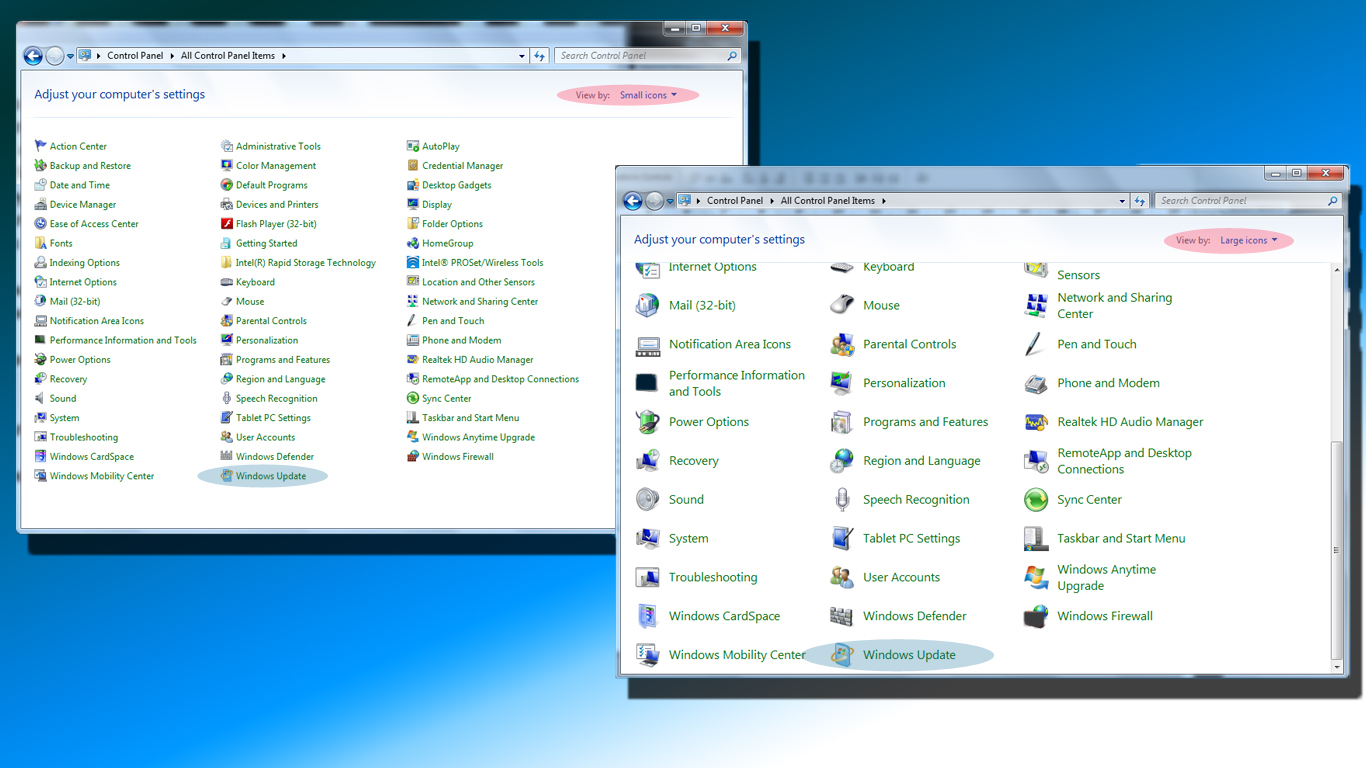1366x768 pixels.
Task: Open the View by Large icons dropdown
Action: tap(1248, 240)
